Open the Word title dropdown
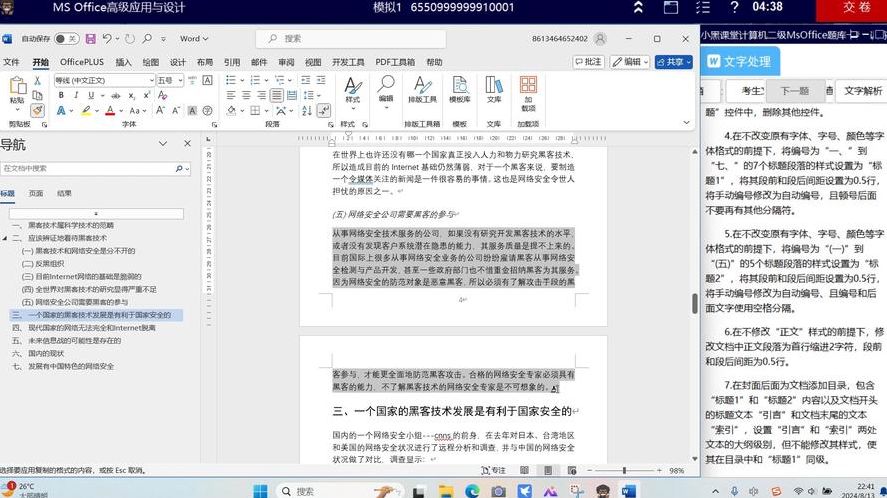This screenshot has height=498, width=887. pyautogui.click(x=194, y=38)
